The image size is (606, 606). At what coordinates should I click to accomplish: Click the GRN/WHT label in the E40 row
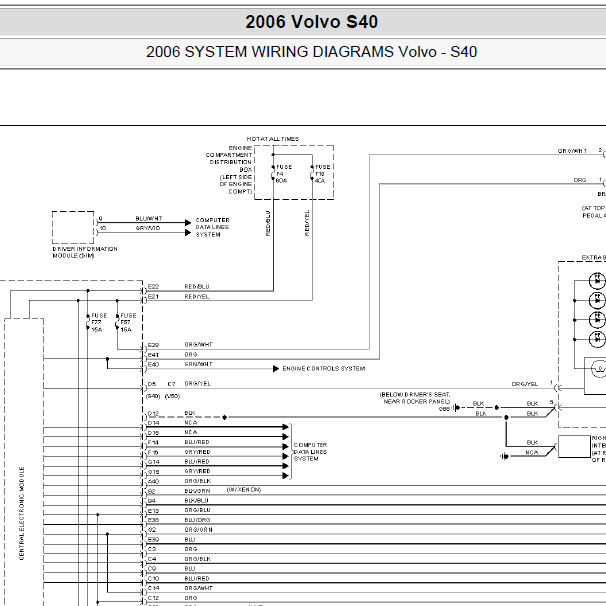[x=199, y=364]
